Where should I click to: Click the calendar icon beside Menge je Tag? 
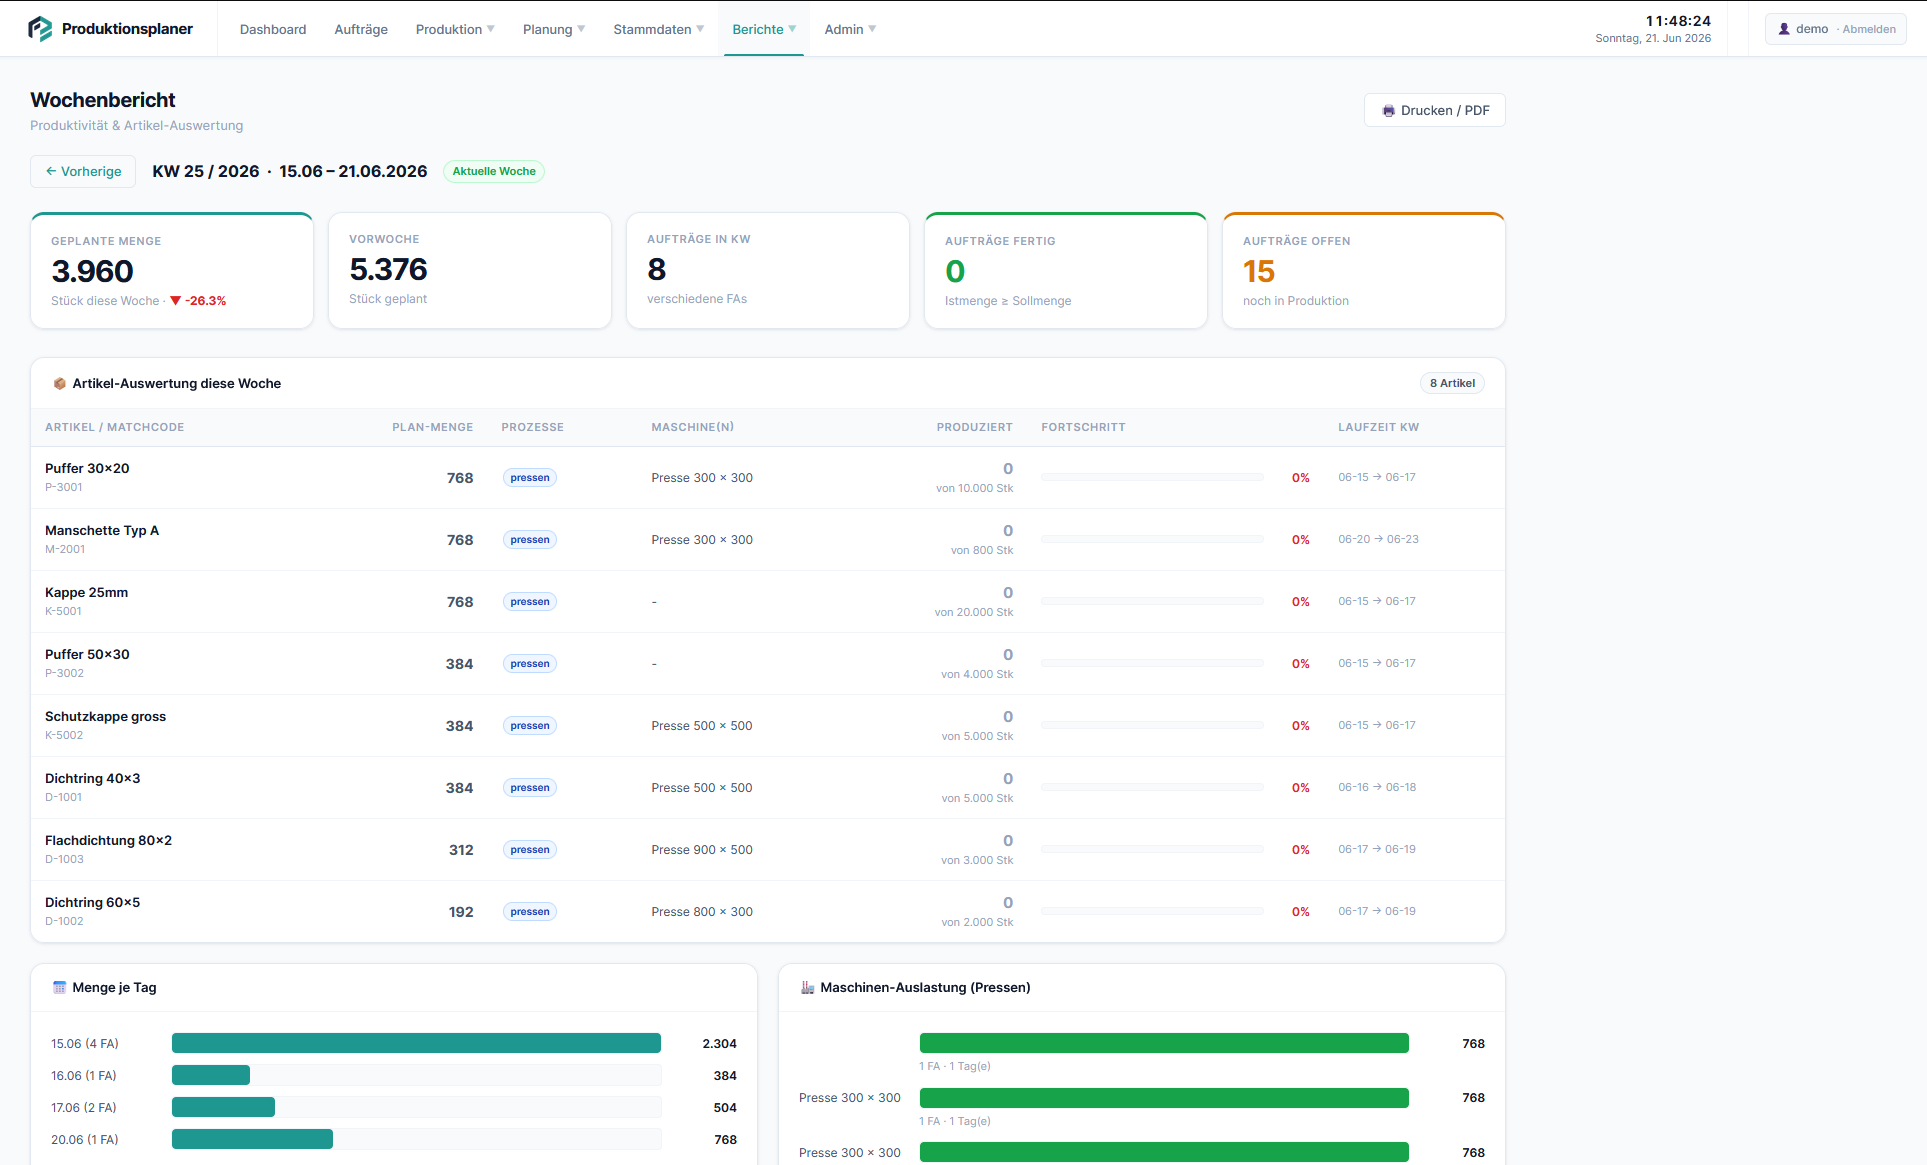(60, 988)
